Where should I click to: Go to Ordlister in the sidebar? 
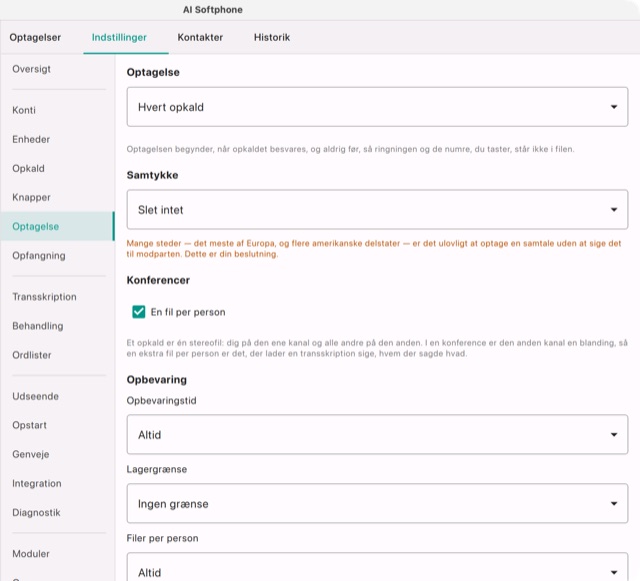[x=32, y=355]
